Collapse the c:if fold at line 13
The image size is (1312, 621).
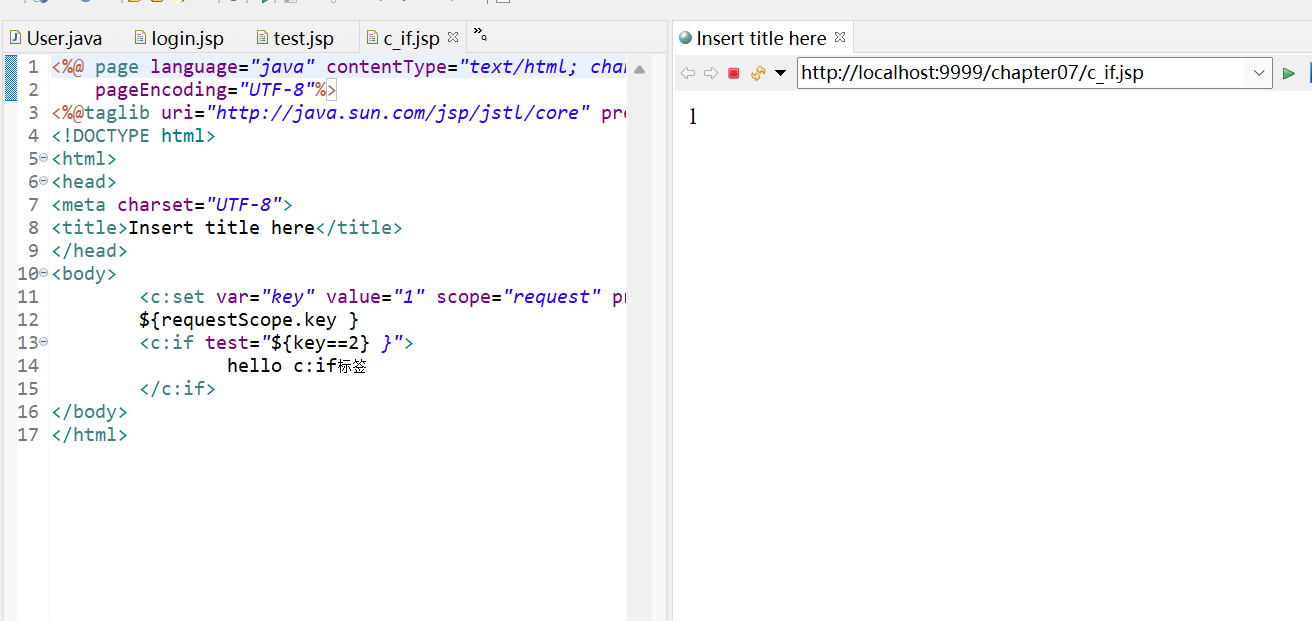pyautogui.click(x=44, y=342)
